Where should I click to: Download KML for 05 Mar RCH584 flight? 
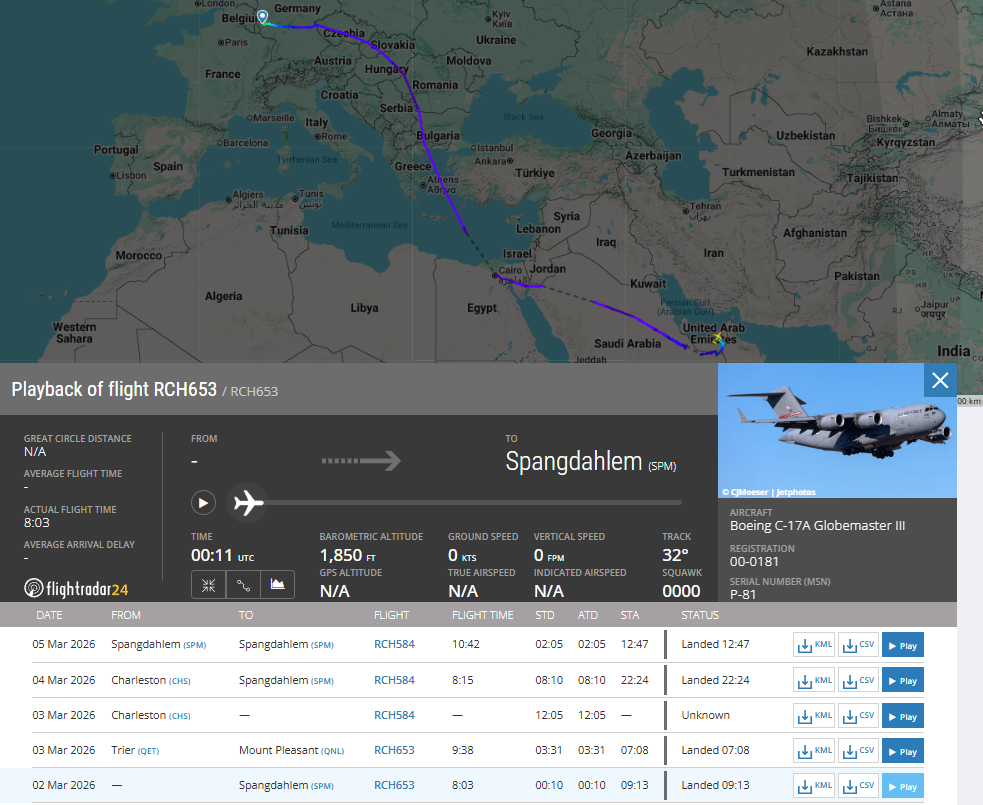tap(814, 645)
